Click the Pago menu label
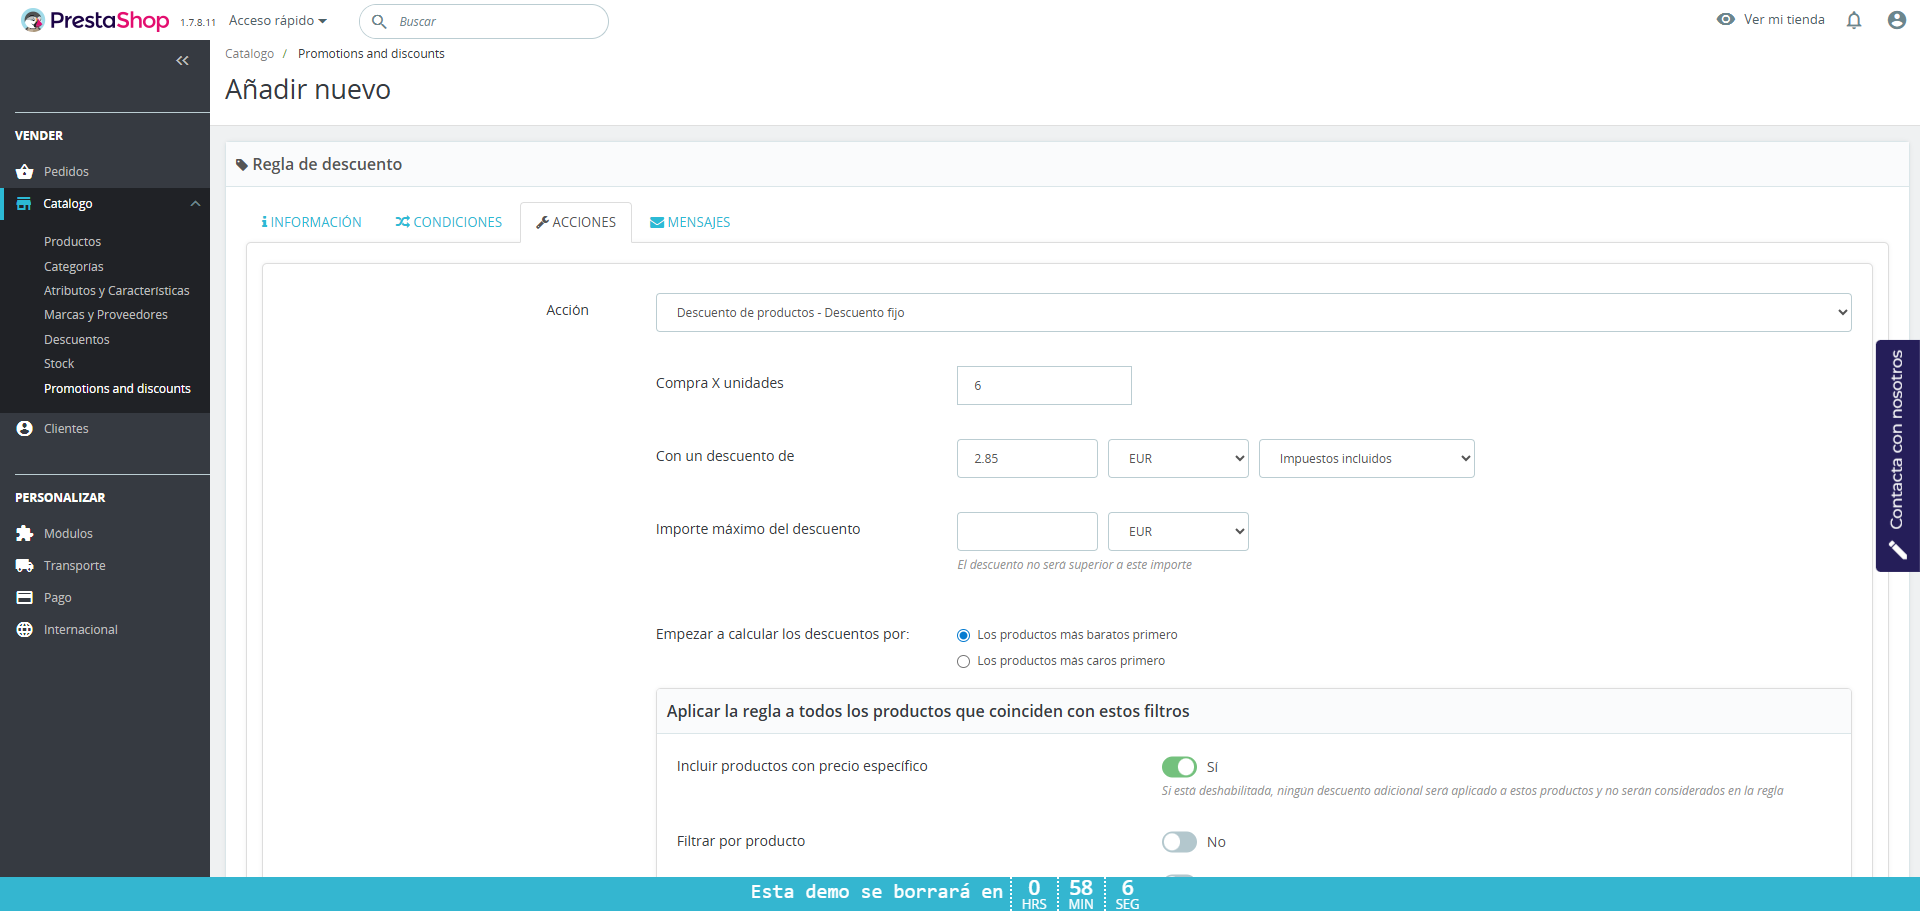Image resolution: width=1920 pixels, height=911 pixels. click(57, 598)
